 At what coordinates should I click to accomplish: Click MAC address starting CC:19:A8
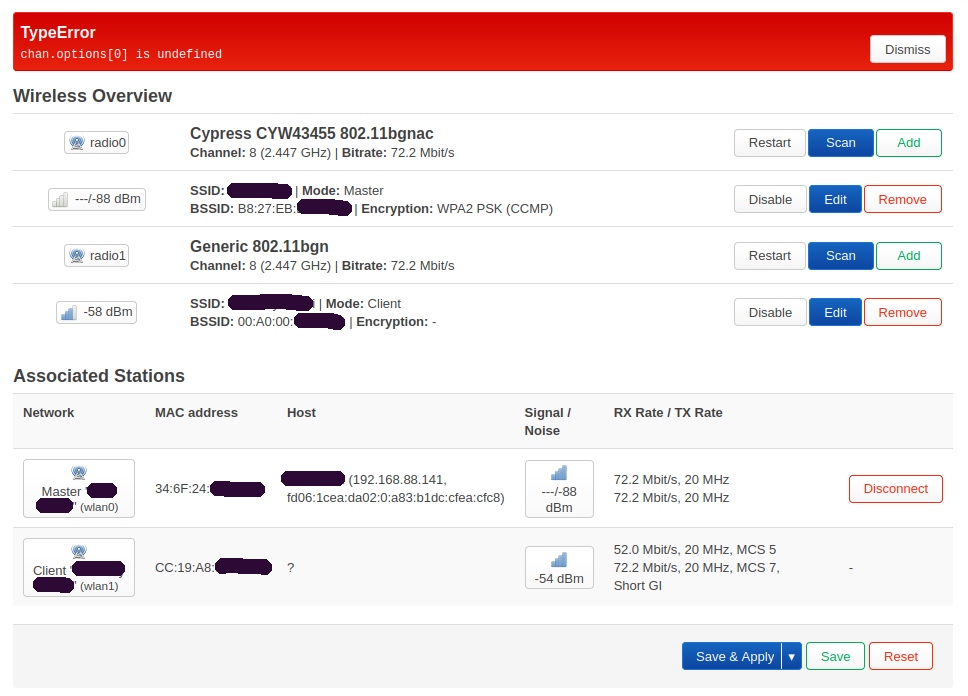click(213, 567)
